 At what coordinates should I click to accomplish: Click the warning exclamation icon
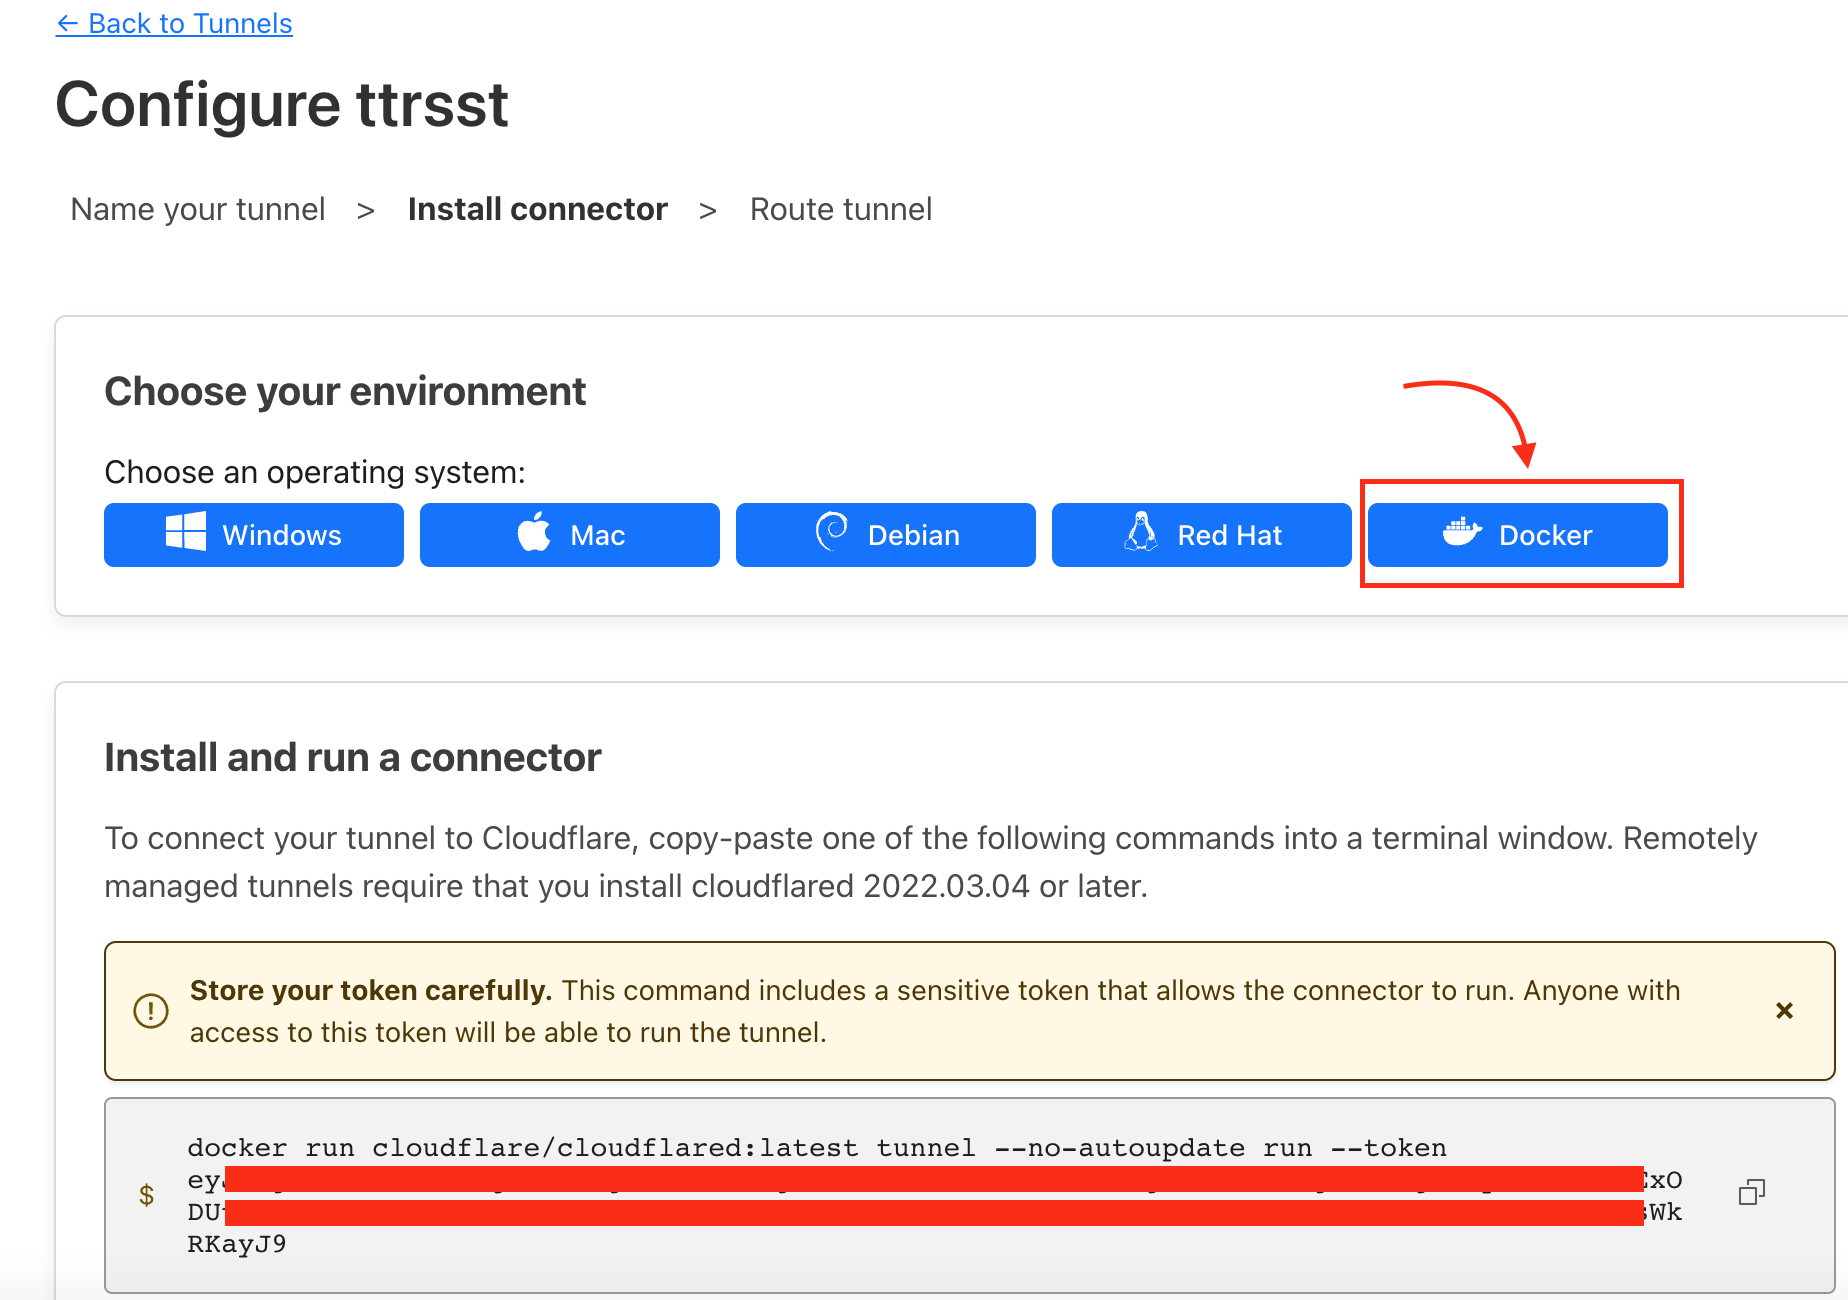(151, 1011)
